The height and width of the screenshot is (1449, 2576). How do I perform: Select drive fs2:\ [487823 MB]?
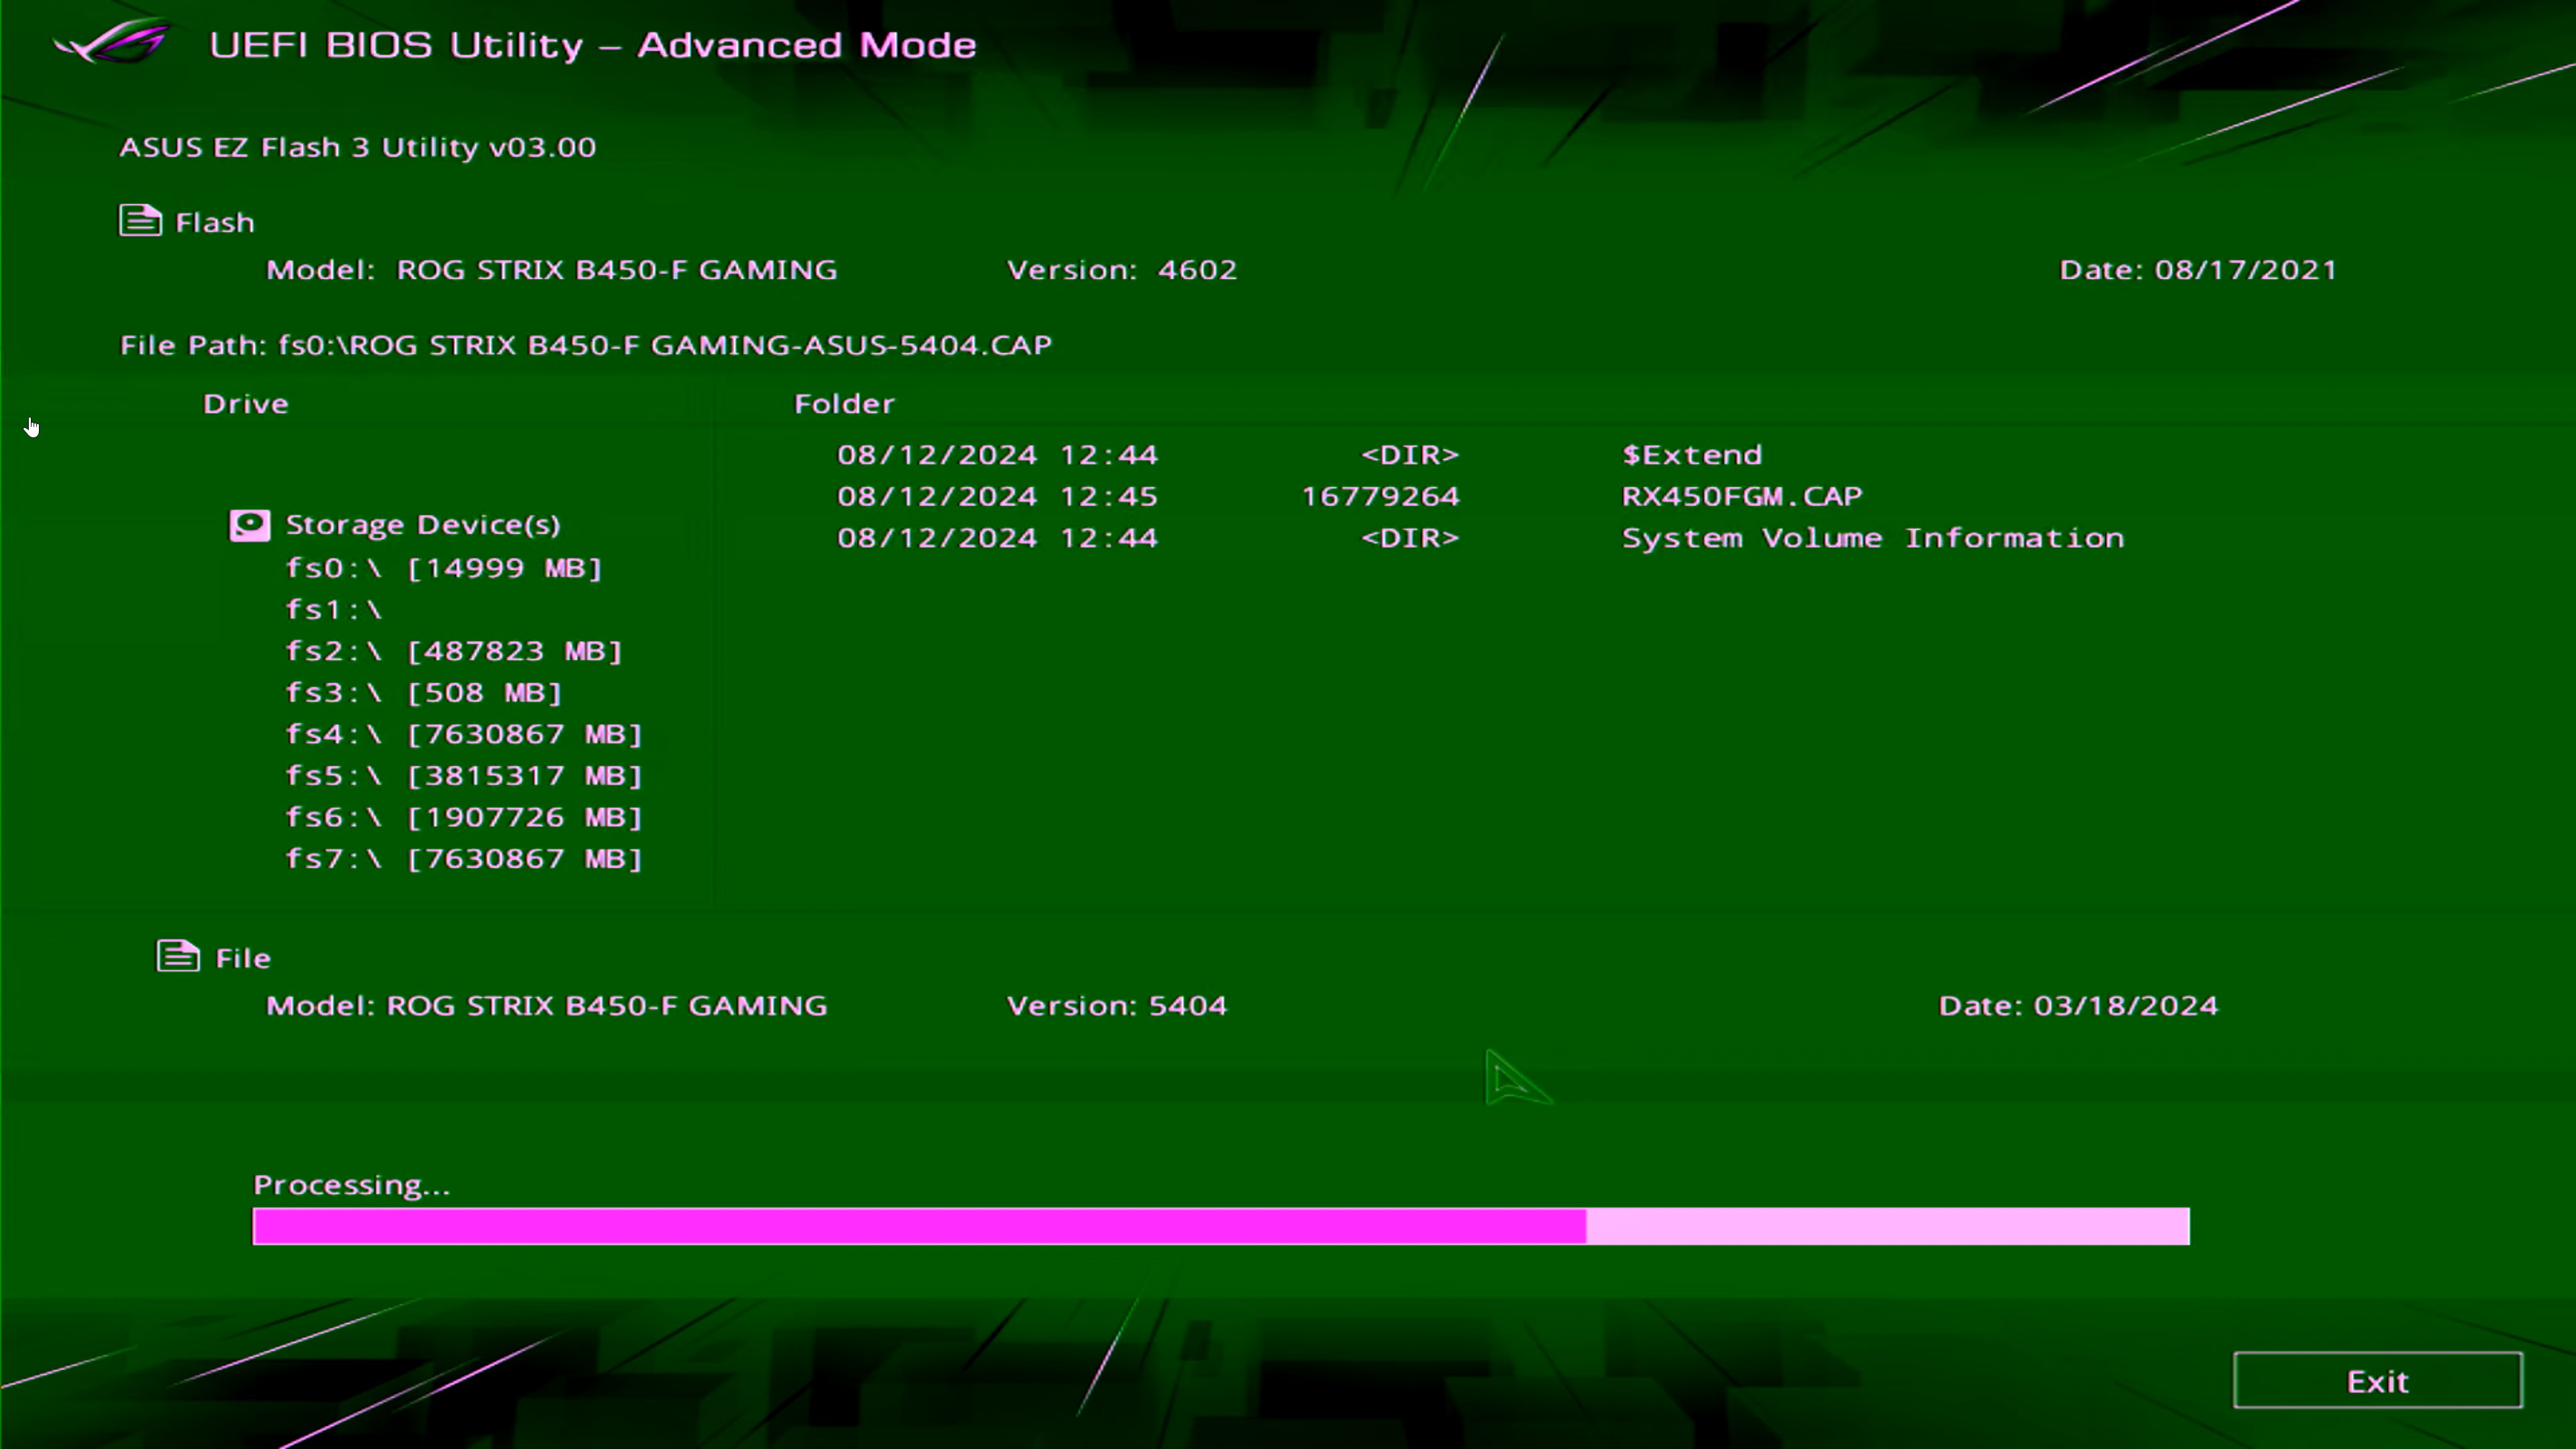[x=454, y=651]
